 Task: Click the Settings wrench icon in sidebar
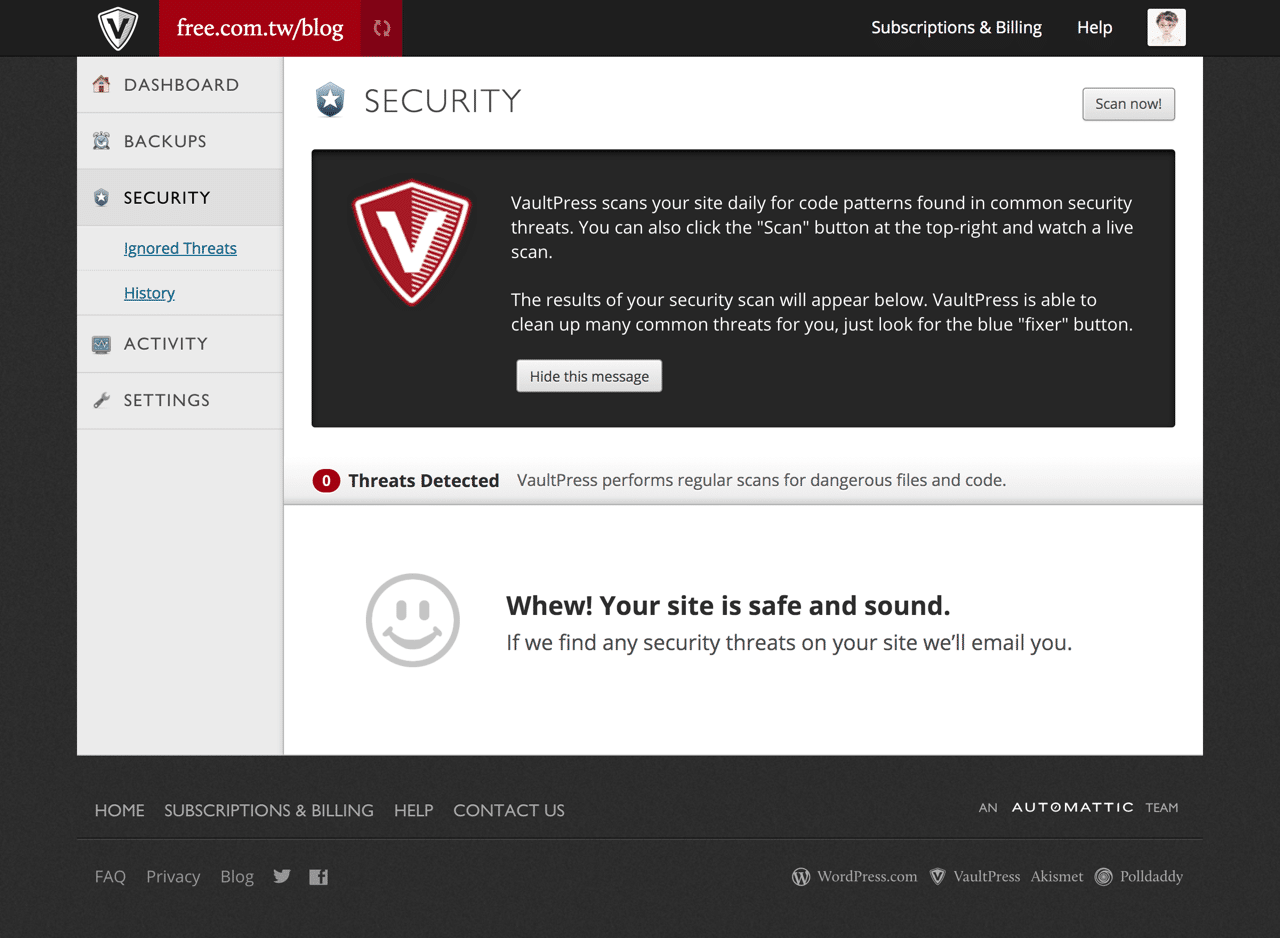[x=101, y=400]
